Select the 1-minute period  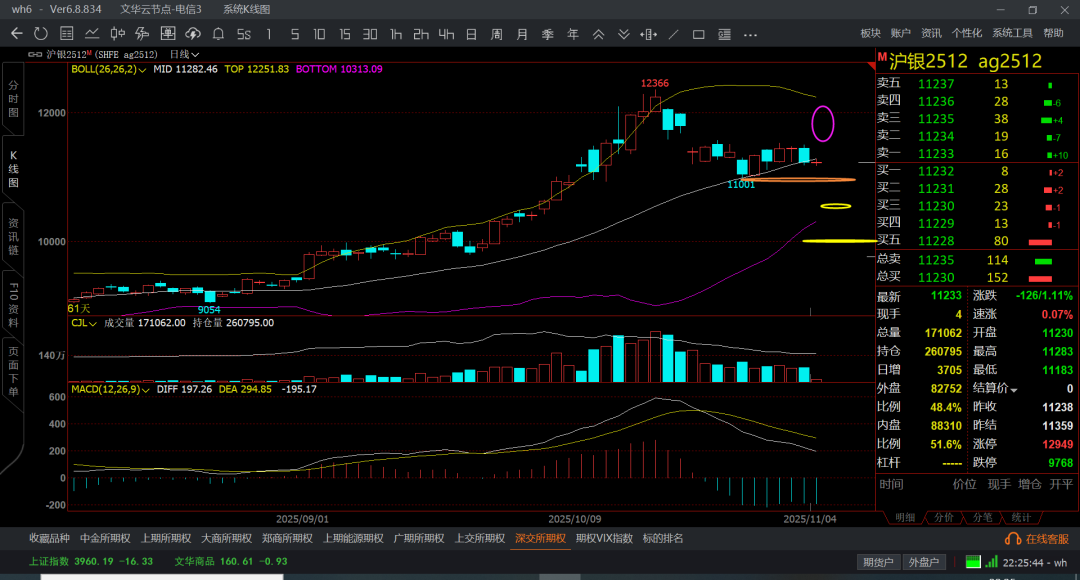269,34
